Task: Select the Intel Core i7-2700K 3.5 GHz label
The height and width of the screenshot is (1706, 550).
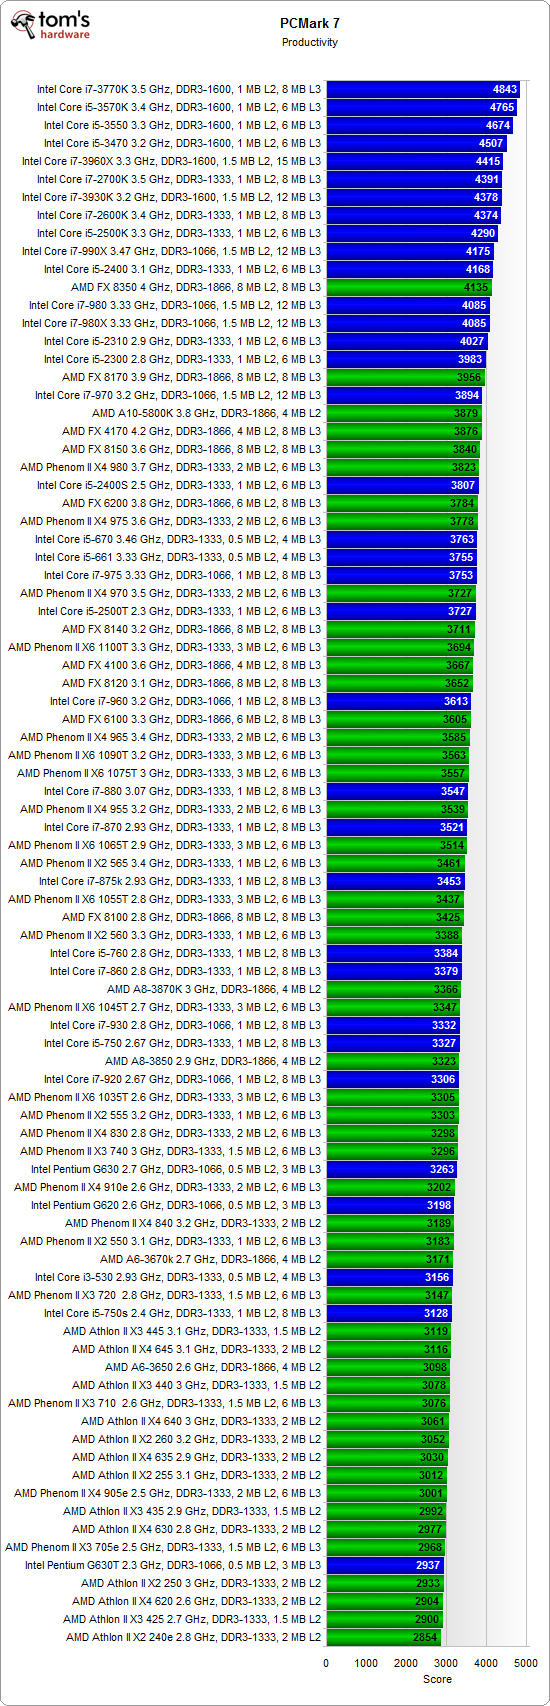Action: (179, 179)
